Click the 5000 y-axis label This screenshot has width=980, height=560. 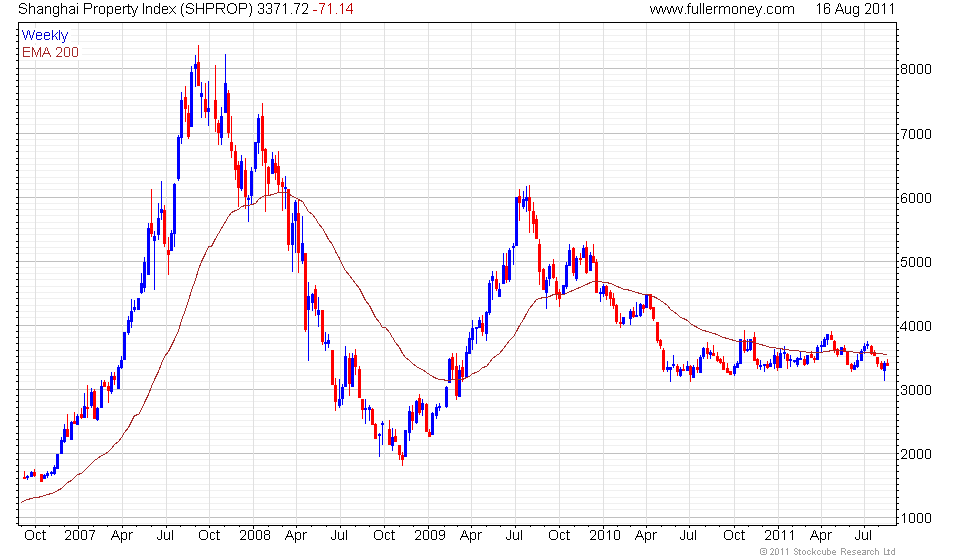tap(916, 262)
